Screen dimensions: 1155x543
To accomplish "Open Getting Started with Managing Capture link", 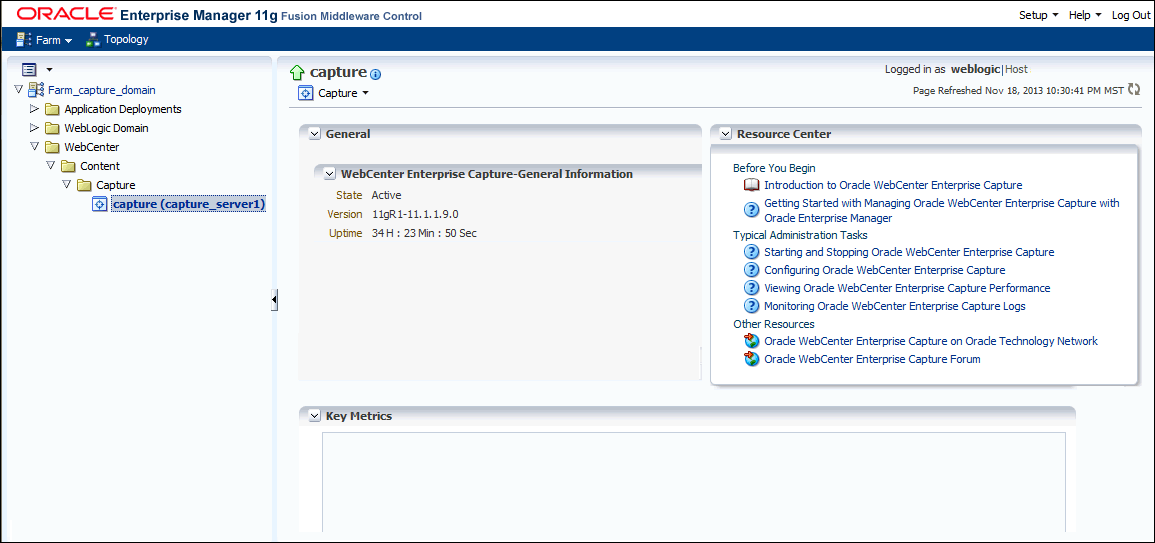I will click(x=942, y=210).
